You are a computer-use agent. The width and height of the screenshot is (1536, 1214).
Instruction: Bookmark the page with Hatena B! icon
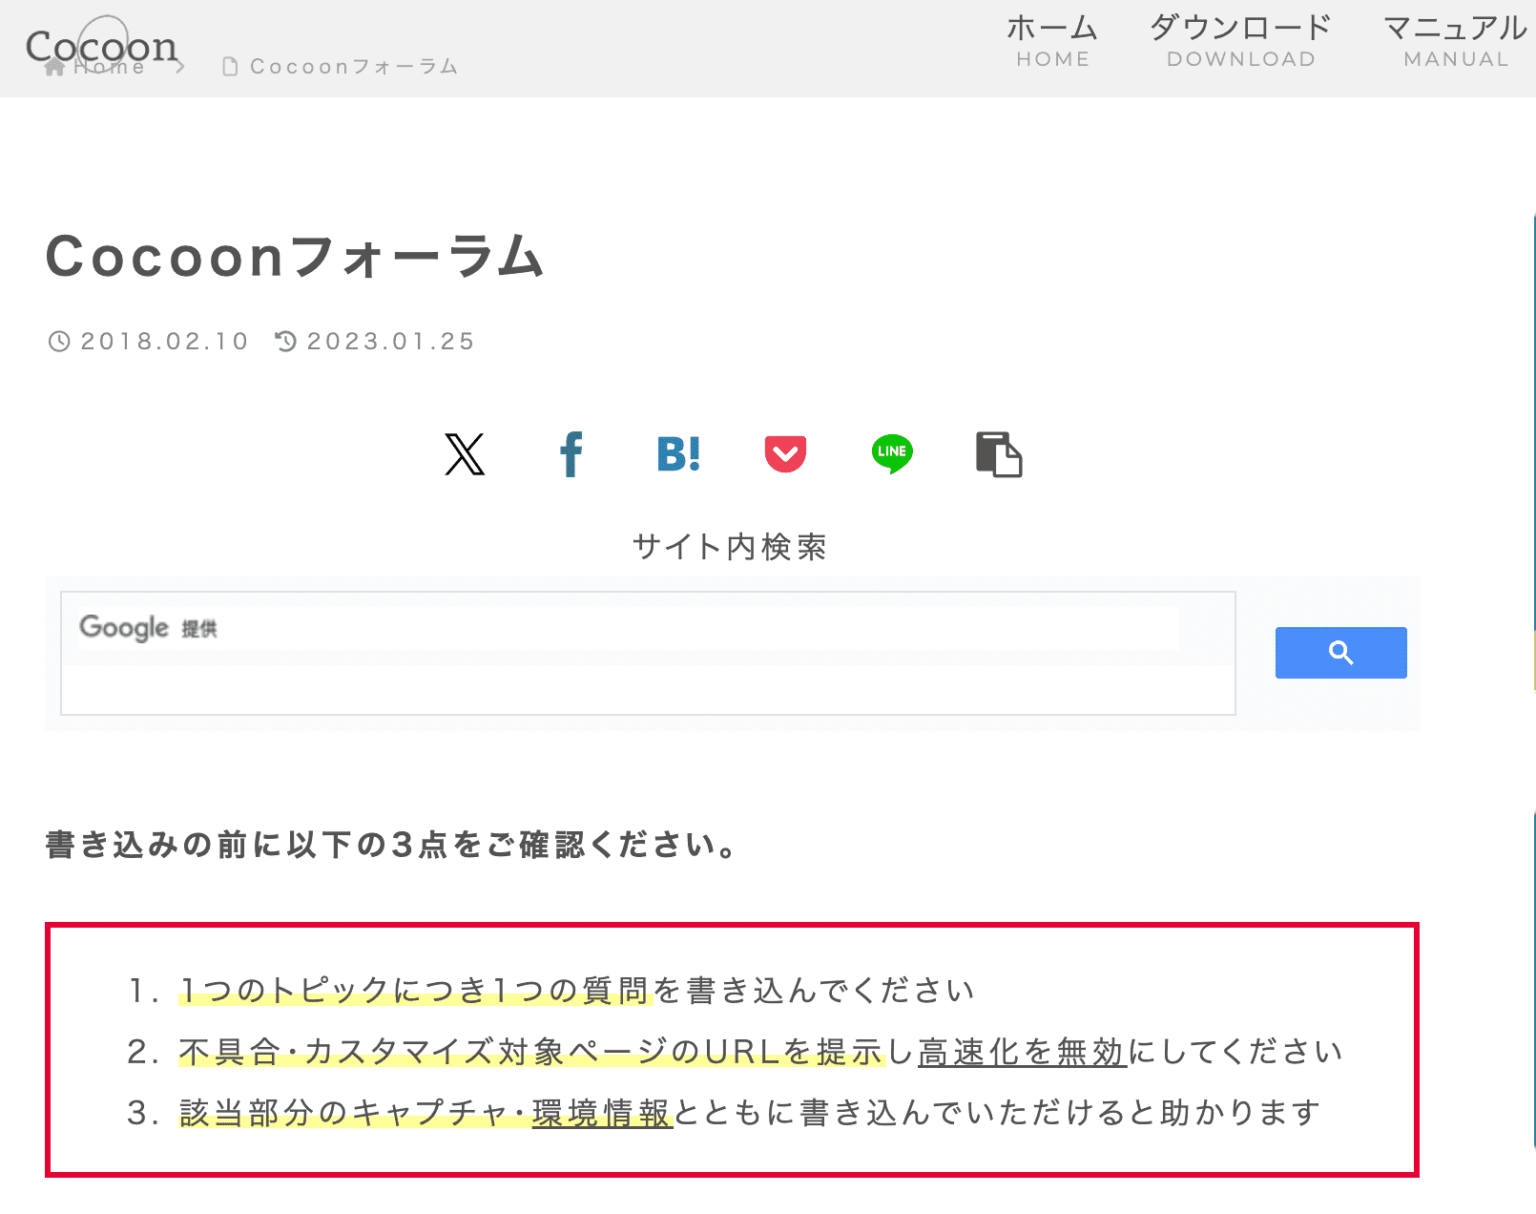point(678,455)
